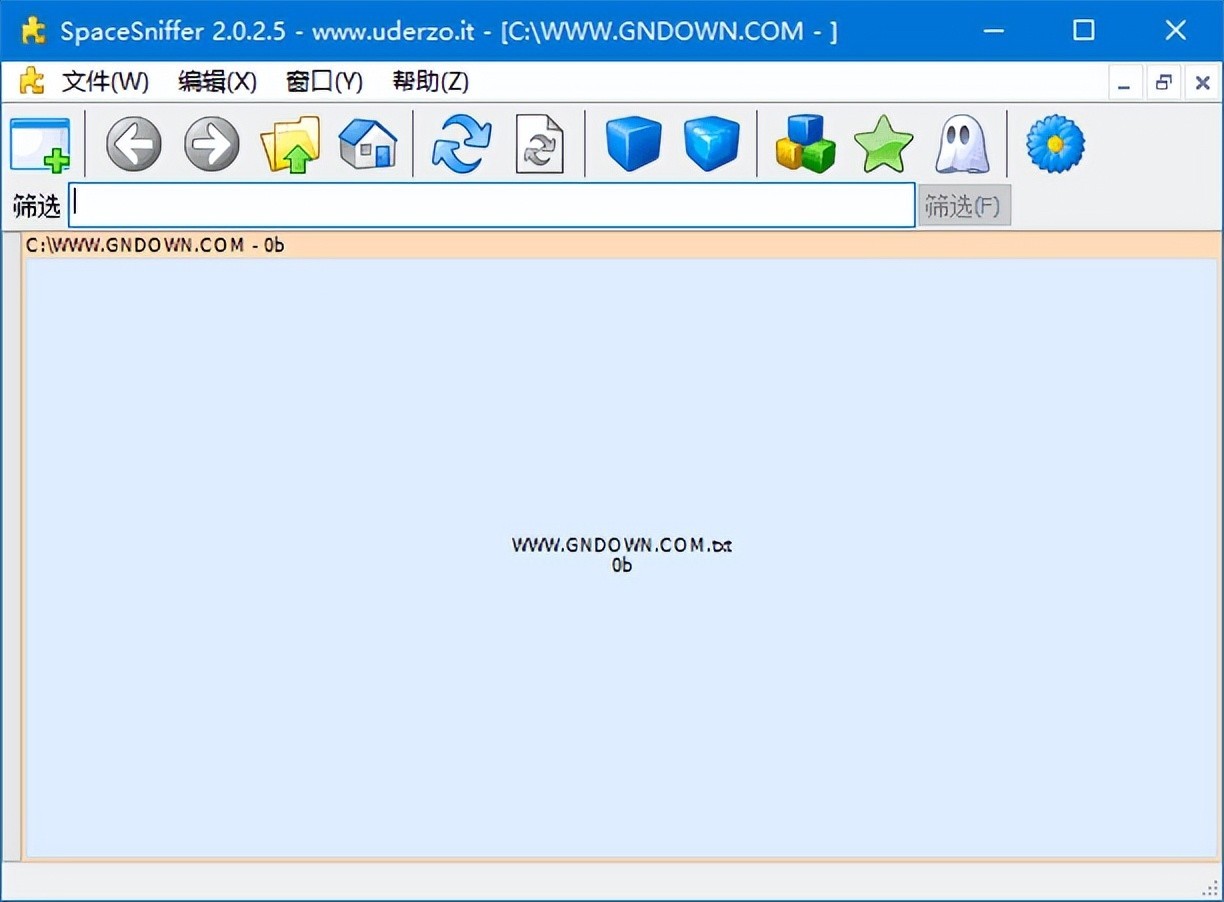This screenshot has height=902, width=1224.
Task: Return to the home view house icon
Action: (x=368, y=144)
